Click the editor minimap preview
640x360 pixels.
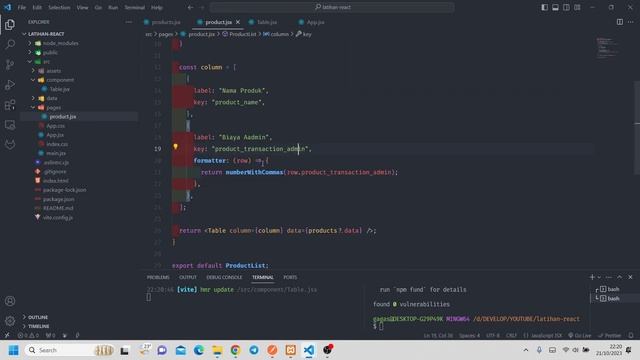click(x=608, y=48)
